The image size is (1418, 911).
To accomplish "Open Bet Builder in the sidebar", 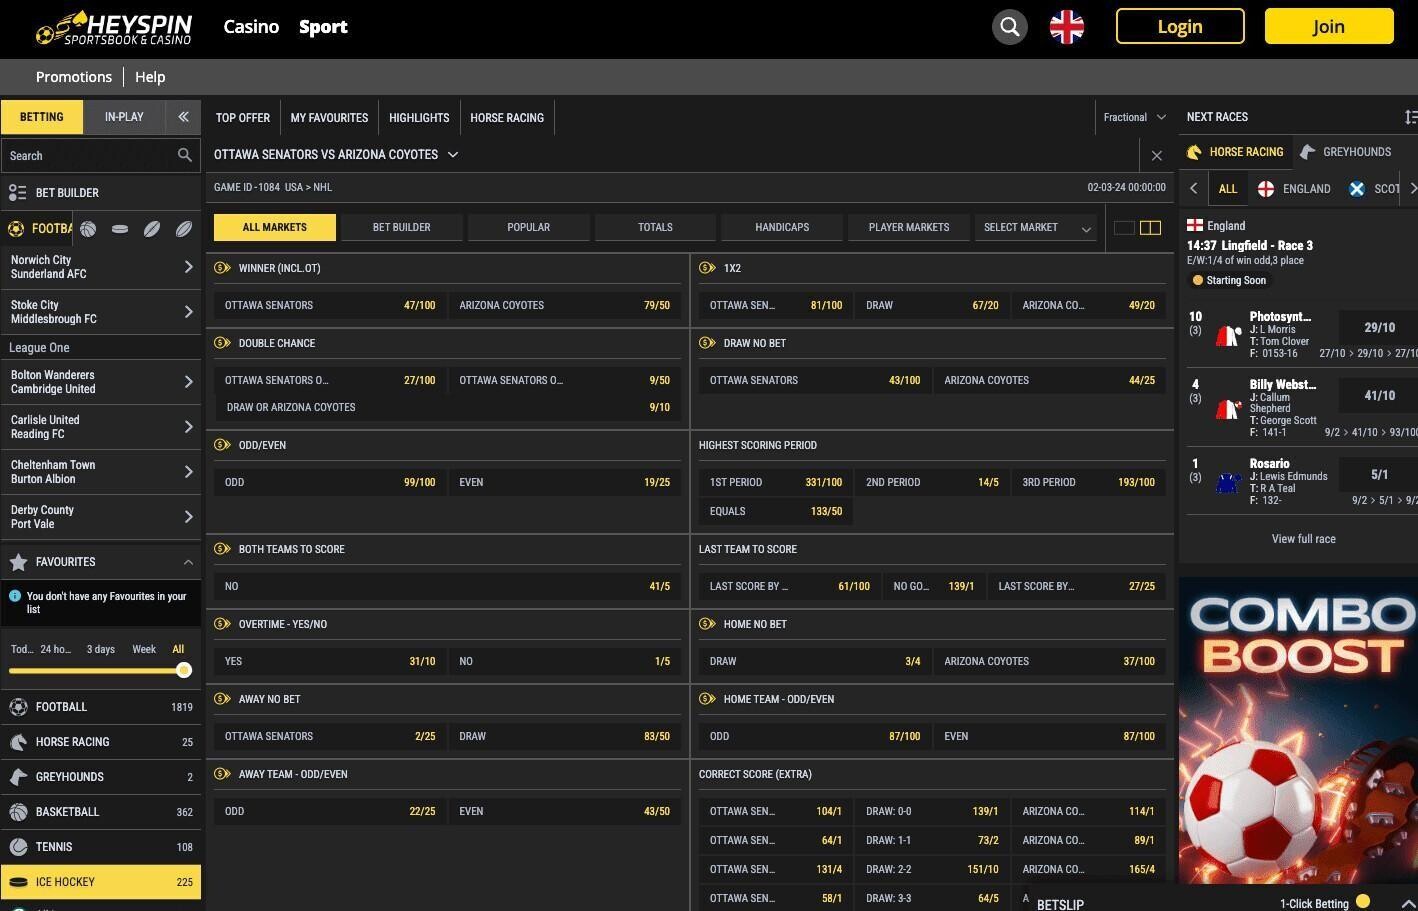I will (x=101, y=193).
